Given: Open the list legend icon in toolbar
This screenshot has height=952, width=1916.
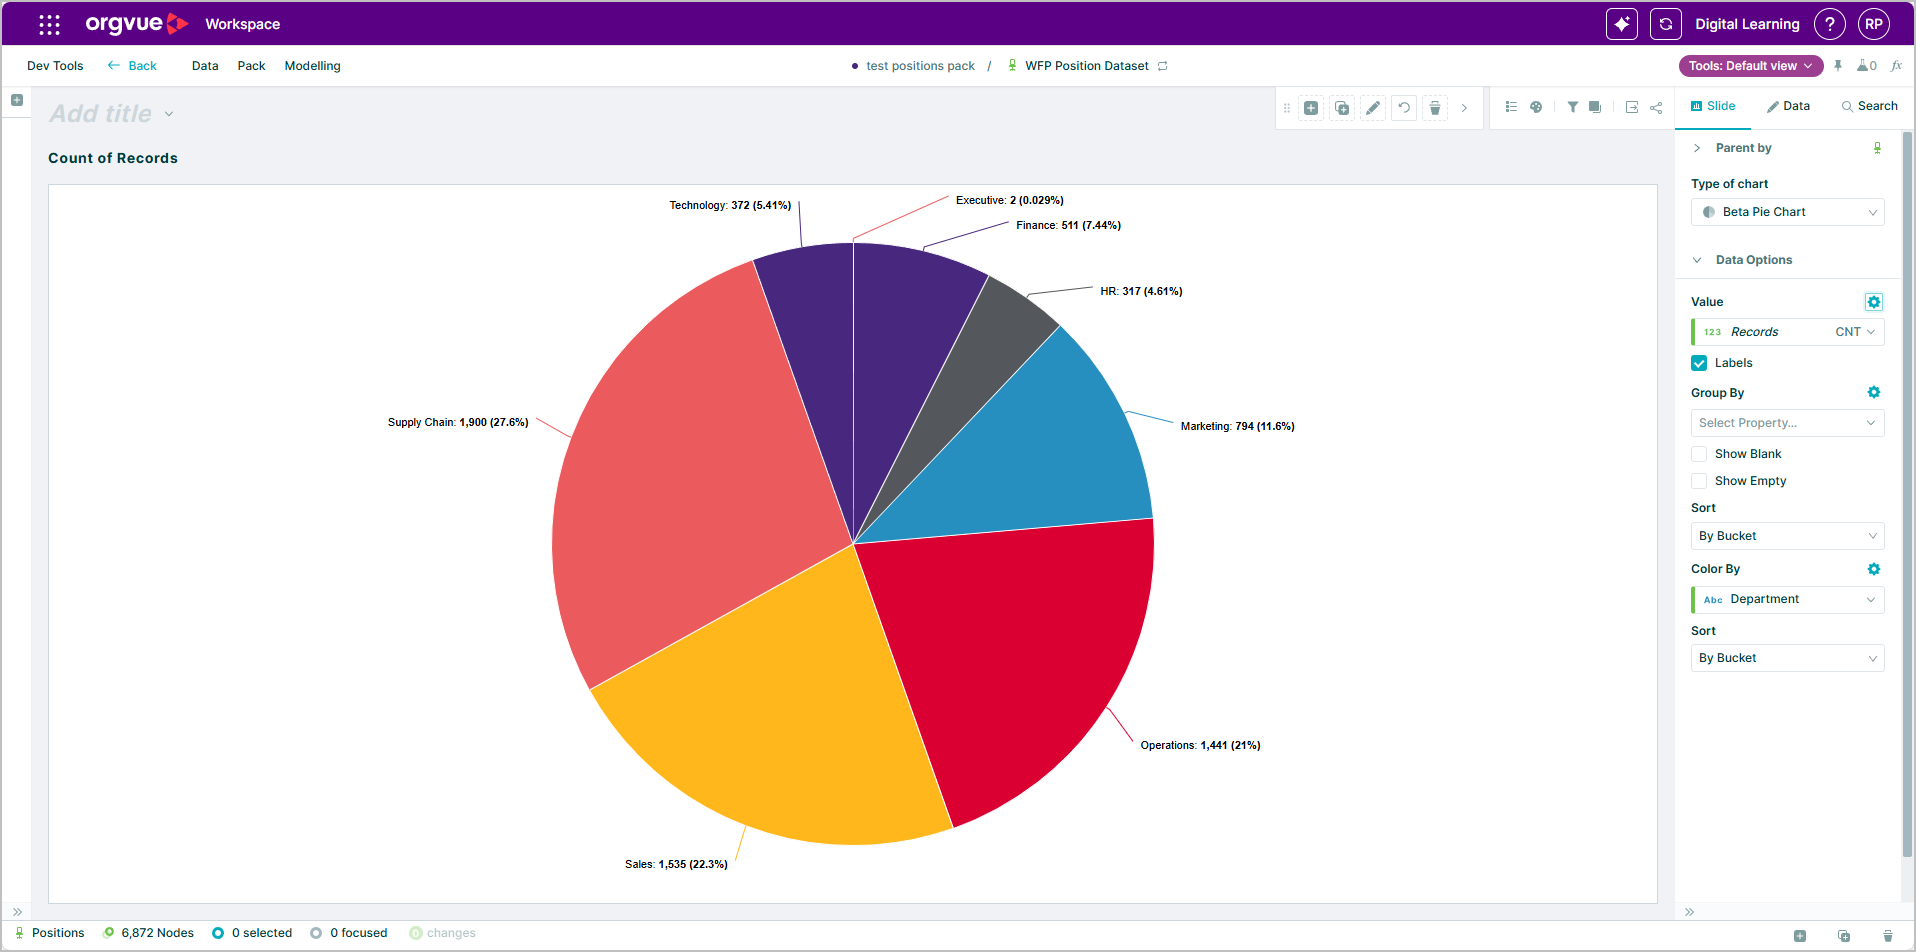Looking at the screenshot, I should [x=1511, y=107].
